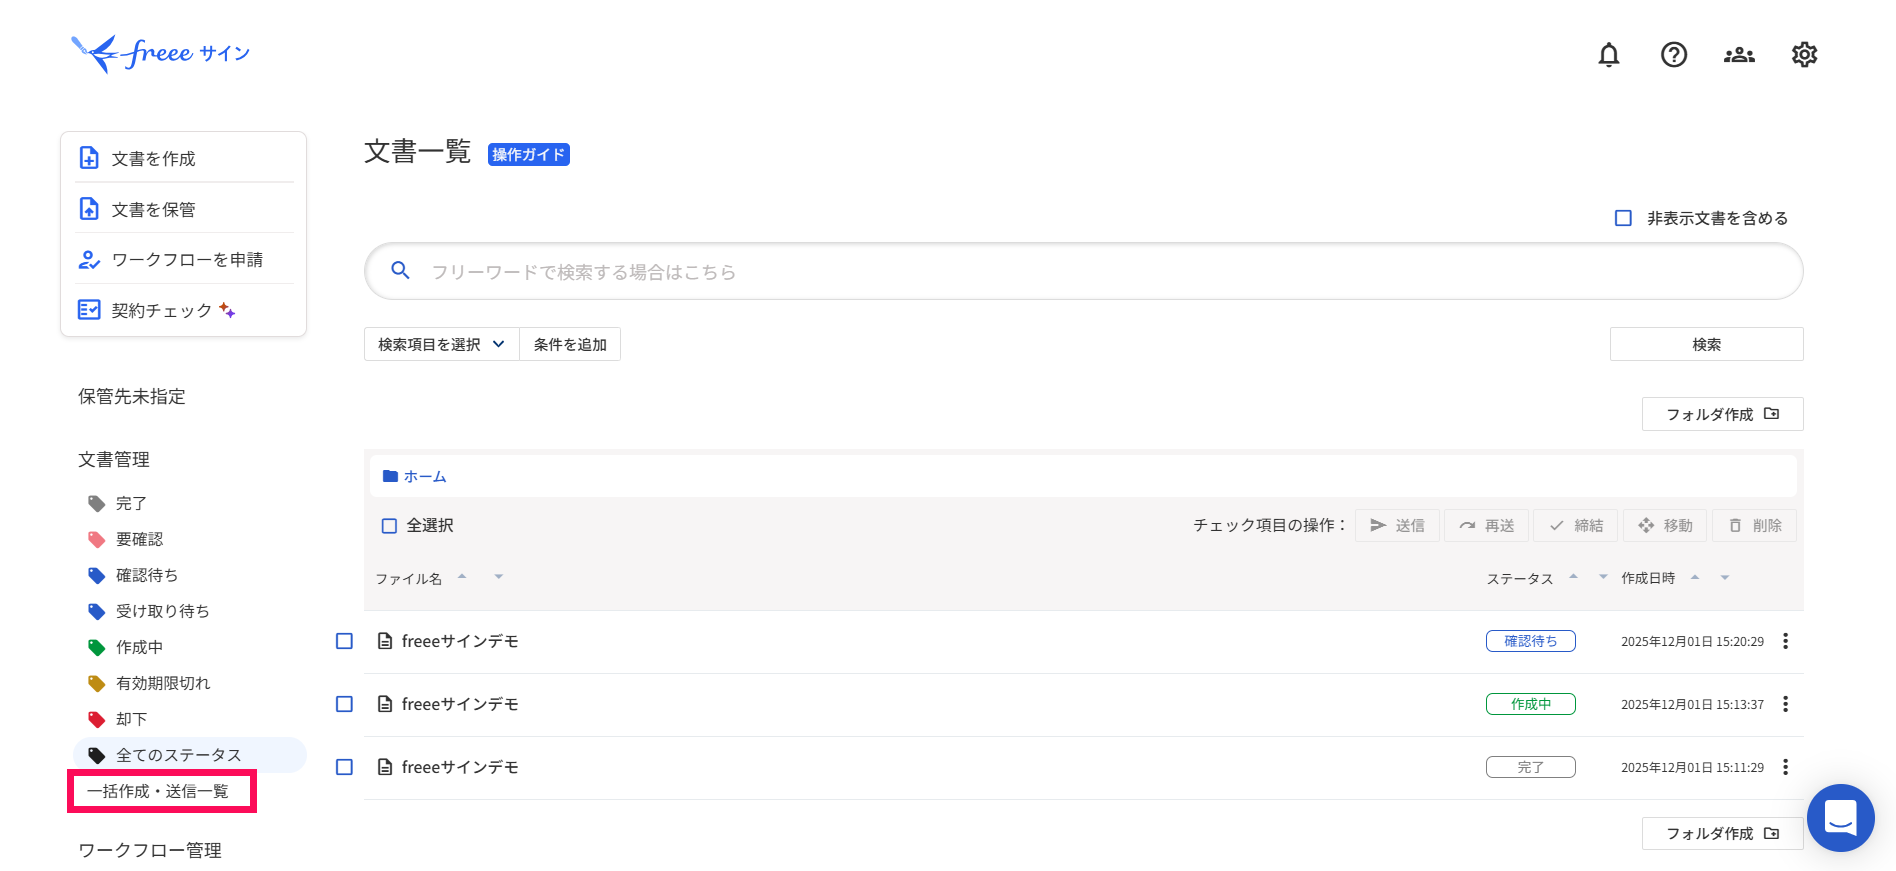Open the notifications bell icon
This screenshot has width=1896, height=871.
click(1608, 55)
